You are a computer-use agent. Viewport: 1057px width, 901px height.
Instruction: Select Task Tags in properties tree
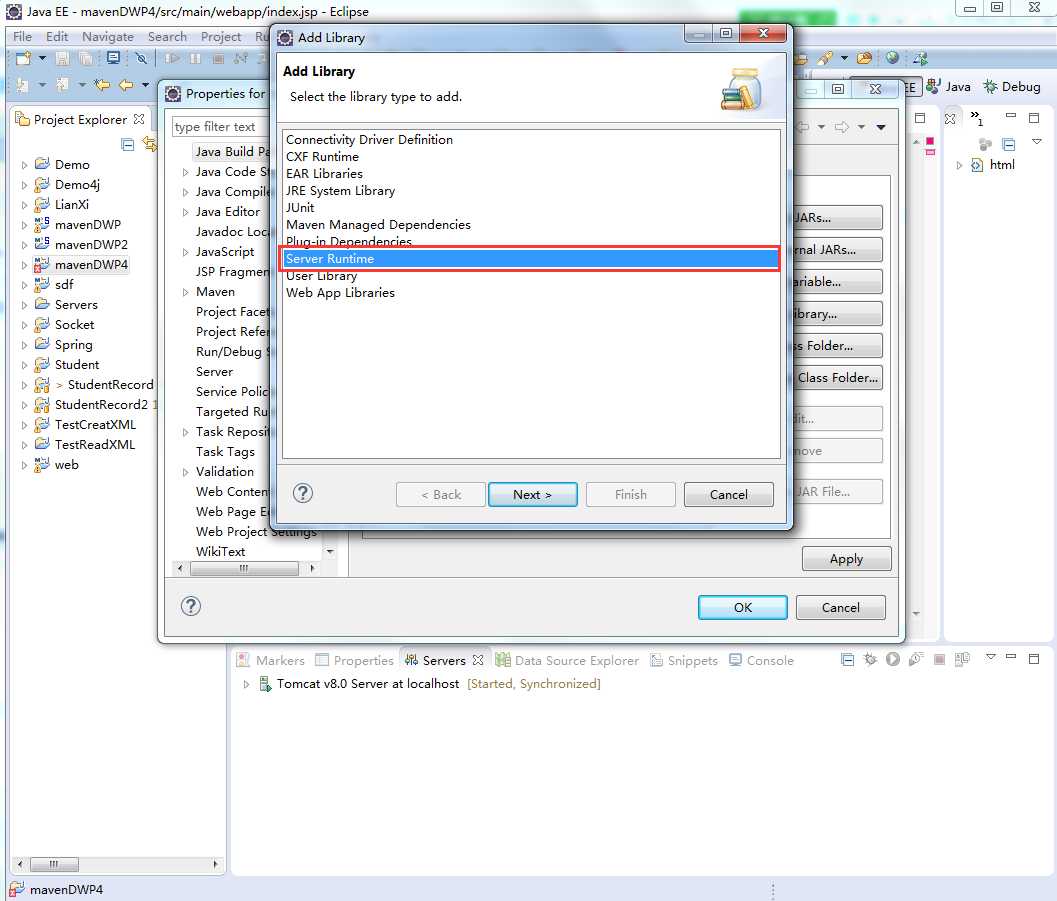pos(225,452)
